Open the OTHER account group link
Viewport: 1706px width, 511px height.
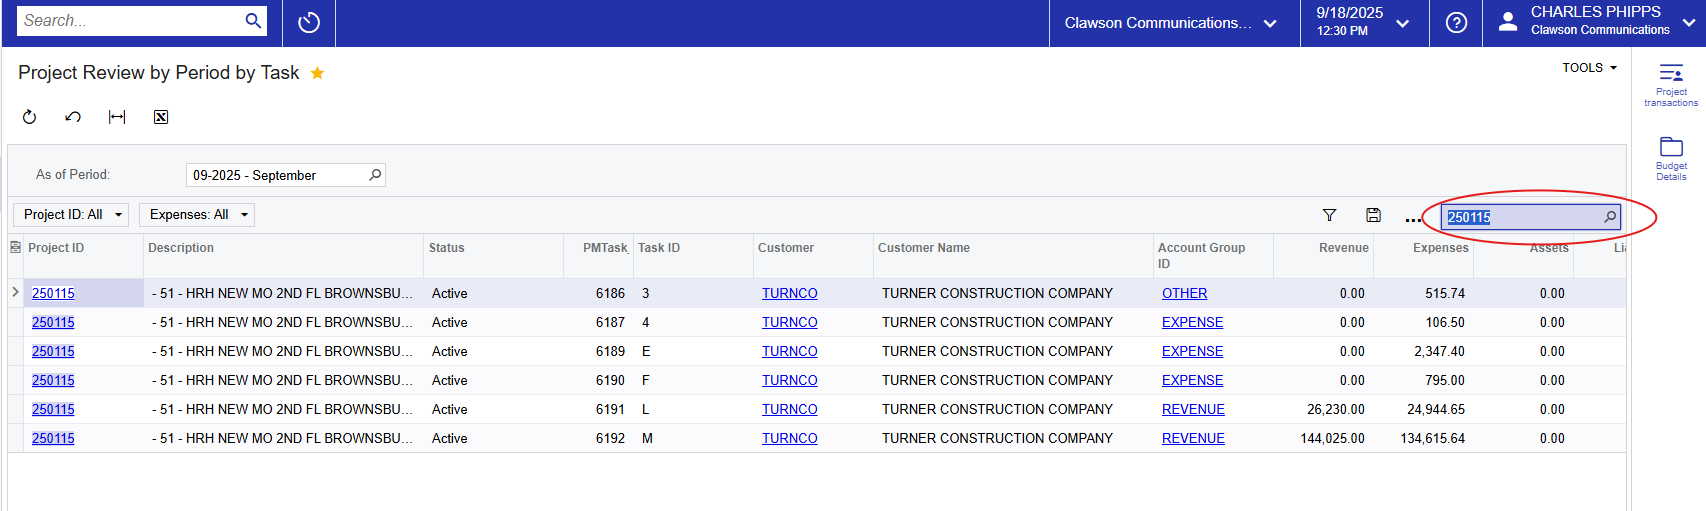(1184, 293)
